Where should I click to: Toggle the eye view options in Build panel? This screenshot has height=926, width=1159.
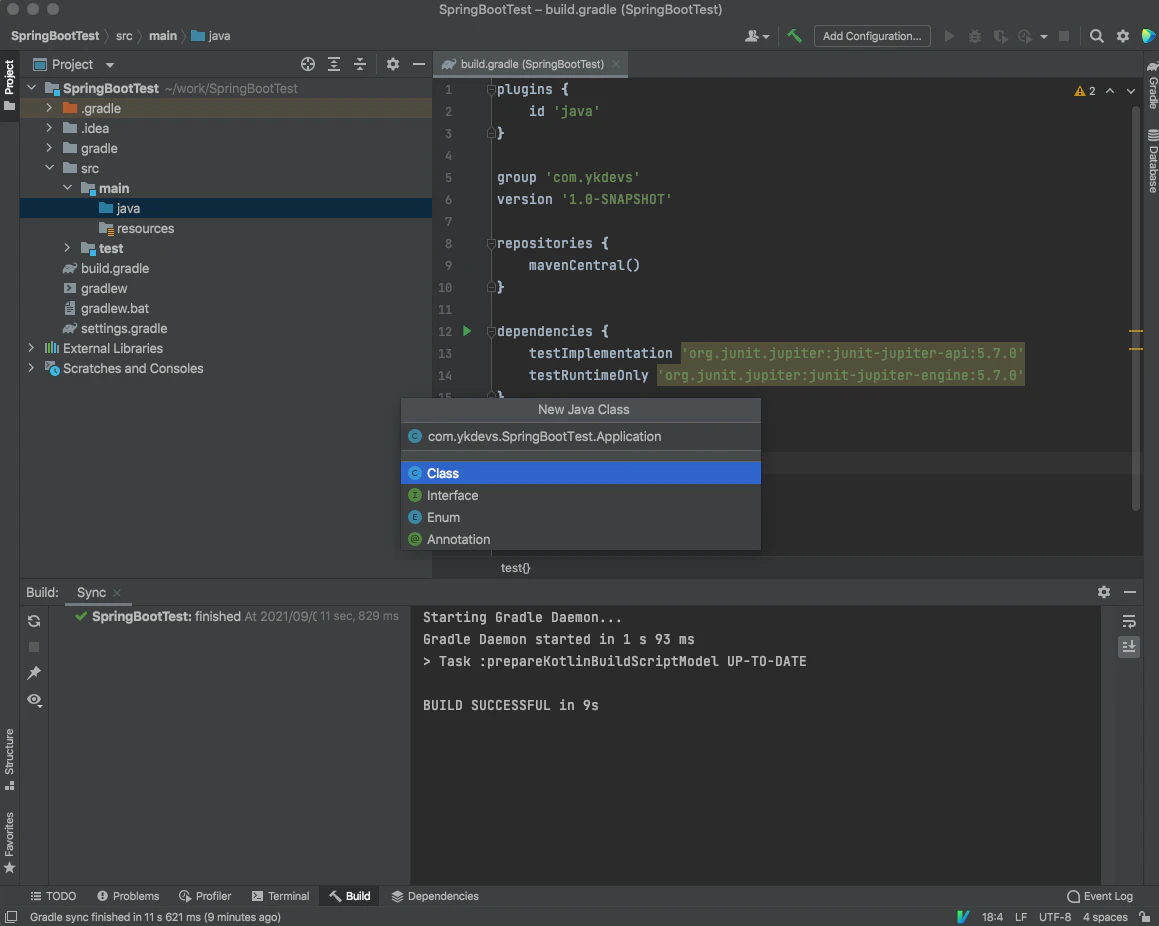pos(34,700)
